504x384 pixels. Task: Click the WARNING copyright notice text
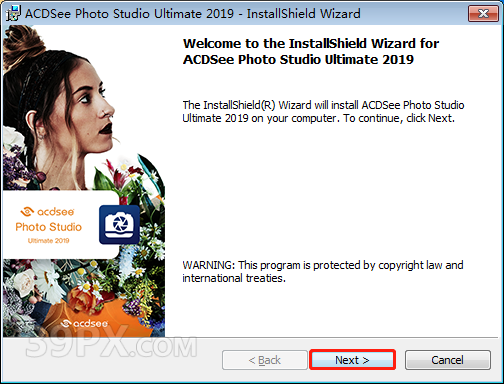pos(323,271)
